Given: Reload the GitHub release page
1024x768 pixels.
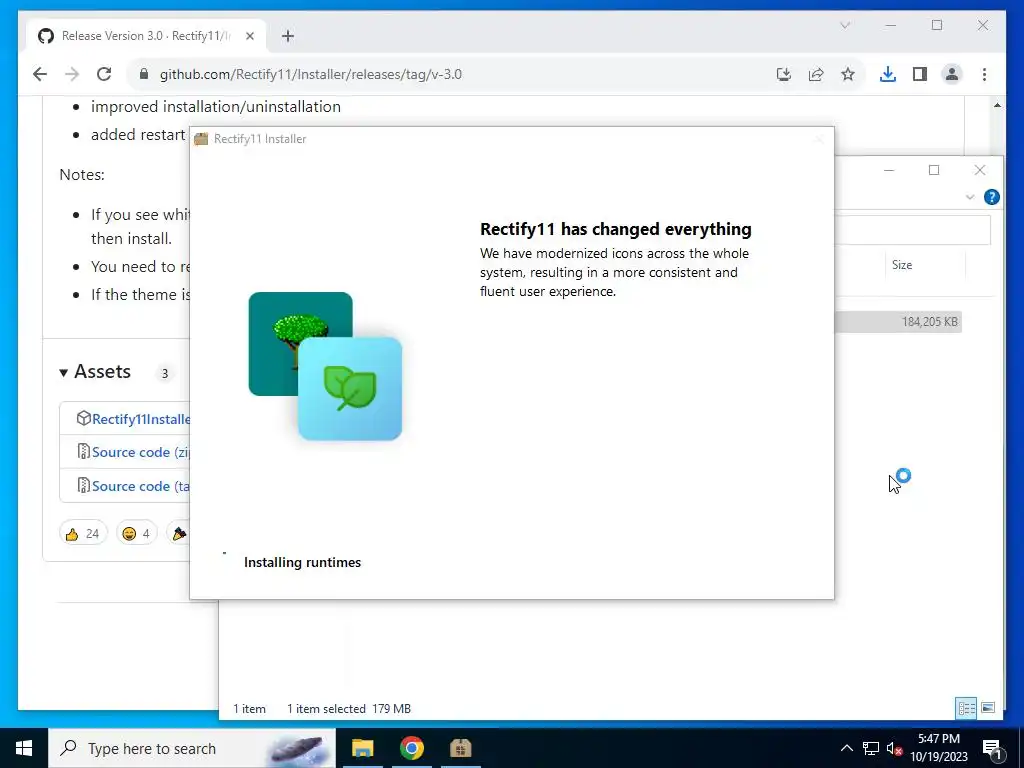Looking at the screenshot, I should (104, 74).
